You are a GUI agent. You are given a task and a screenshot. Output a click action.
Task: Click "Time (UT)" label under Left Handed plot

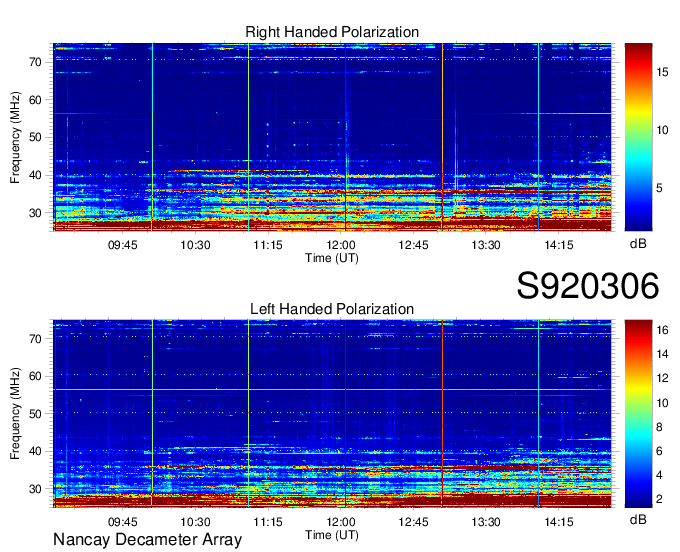tap(332, 535)
